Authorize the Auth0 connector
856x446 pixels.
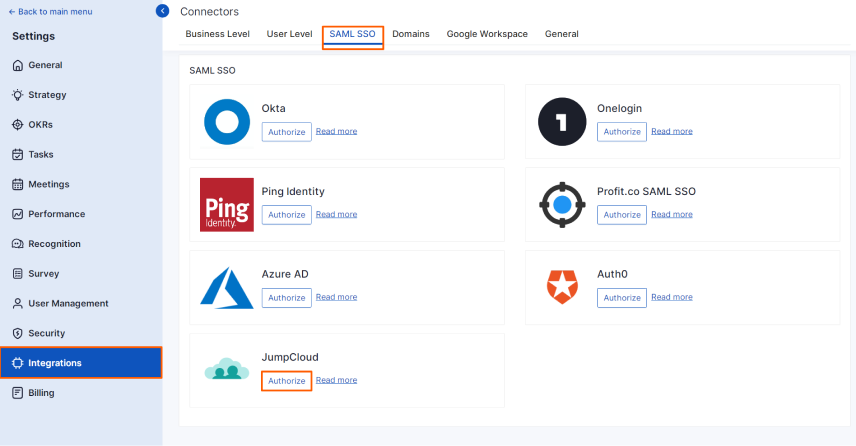tap(622, 298)
